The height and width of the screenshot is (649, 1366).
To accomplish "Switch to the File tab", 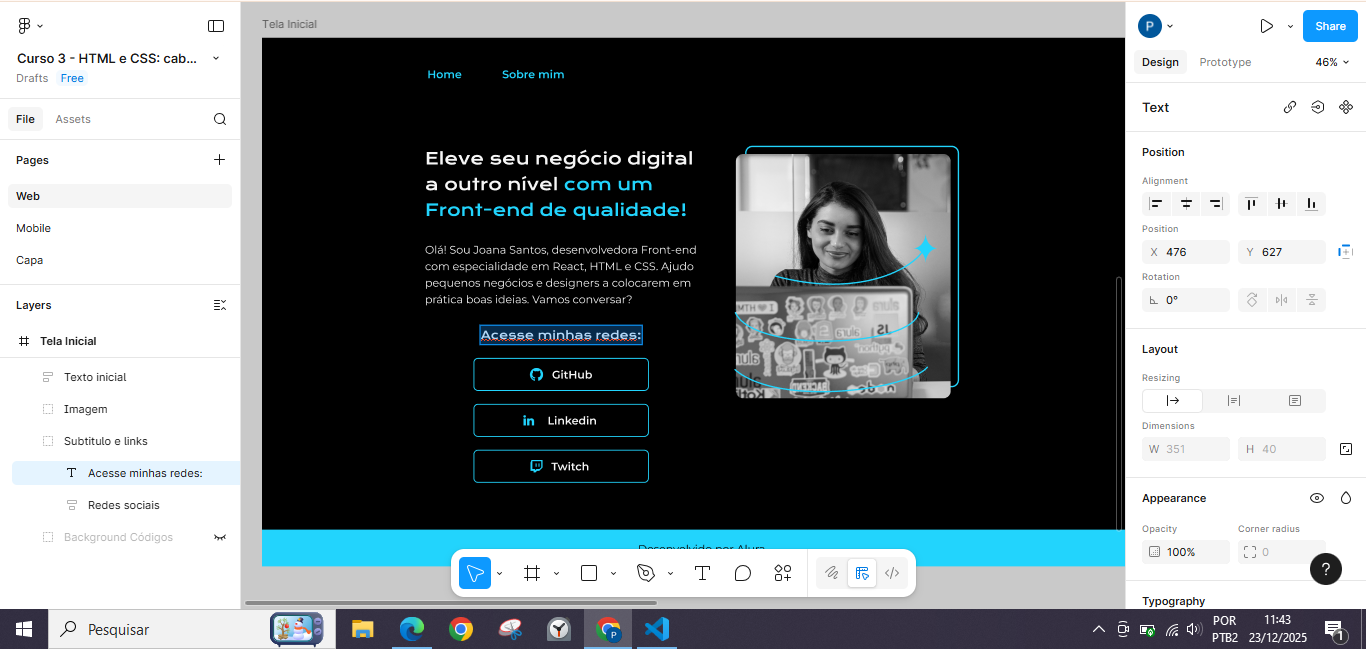I will (x=25, y=119).
